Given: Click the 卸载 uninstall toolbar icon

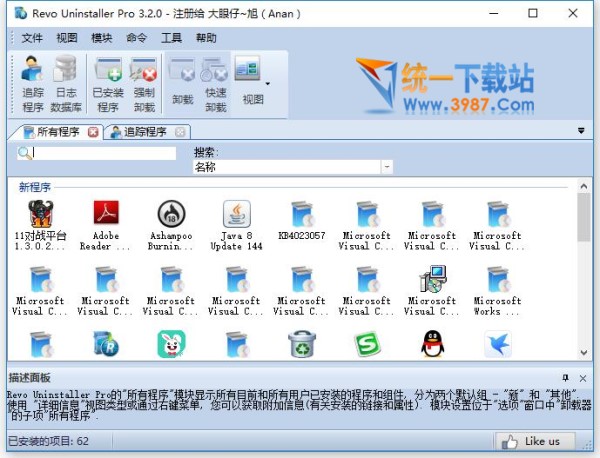Looking at the screenshot, I should point(183,82).
